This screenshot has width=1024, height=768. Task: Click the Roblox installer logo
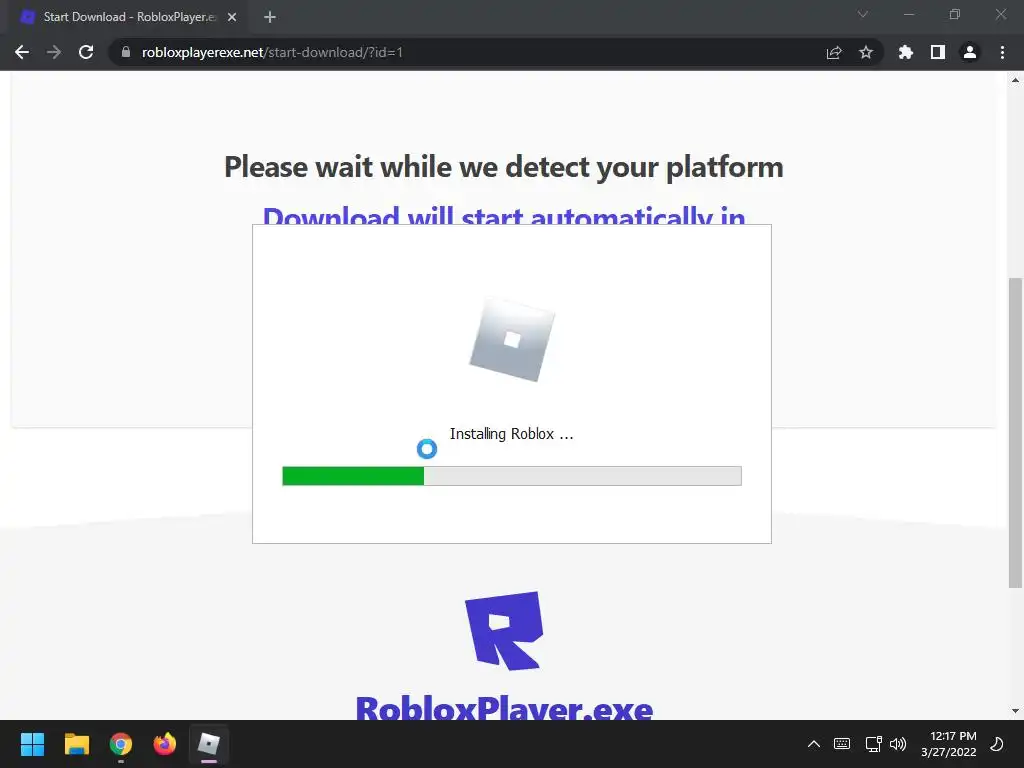tap(513, 339)
